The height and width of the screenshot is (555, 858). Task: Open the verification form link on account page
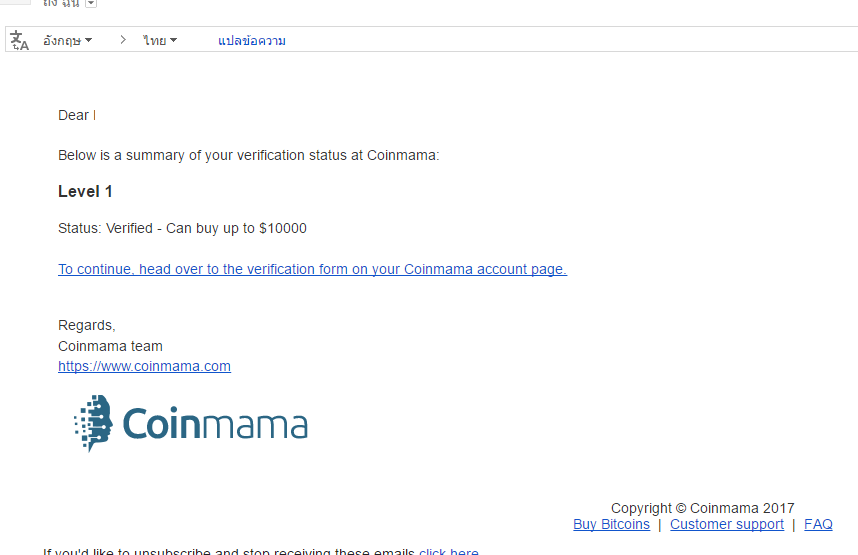pyautogui.click(x=312, y=269)
